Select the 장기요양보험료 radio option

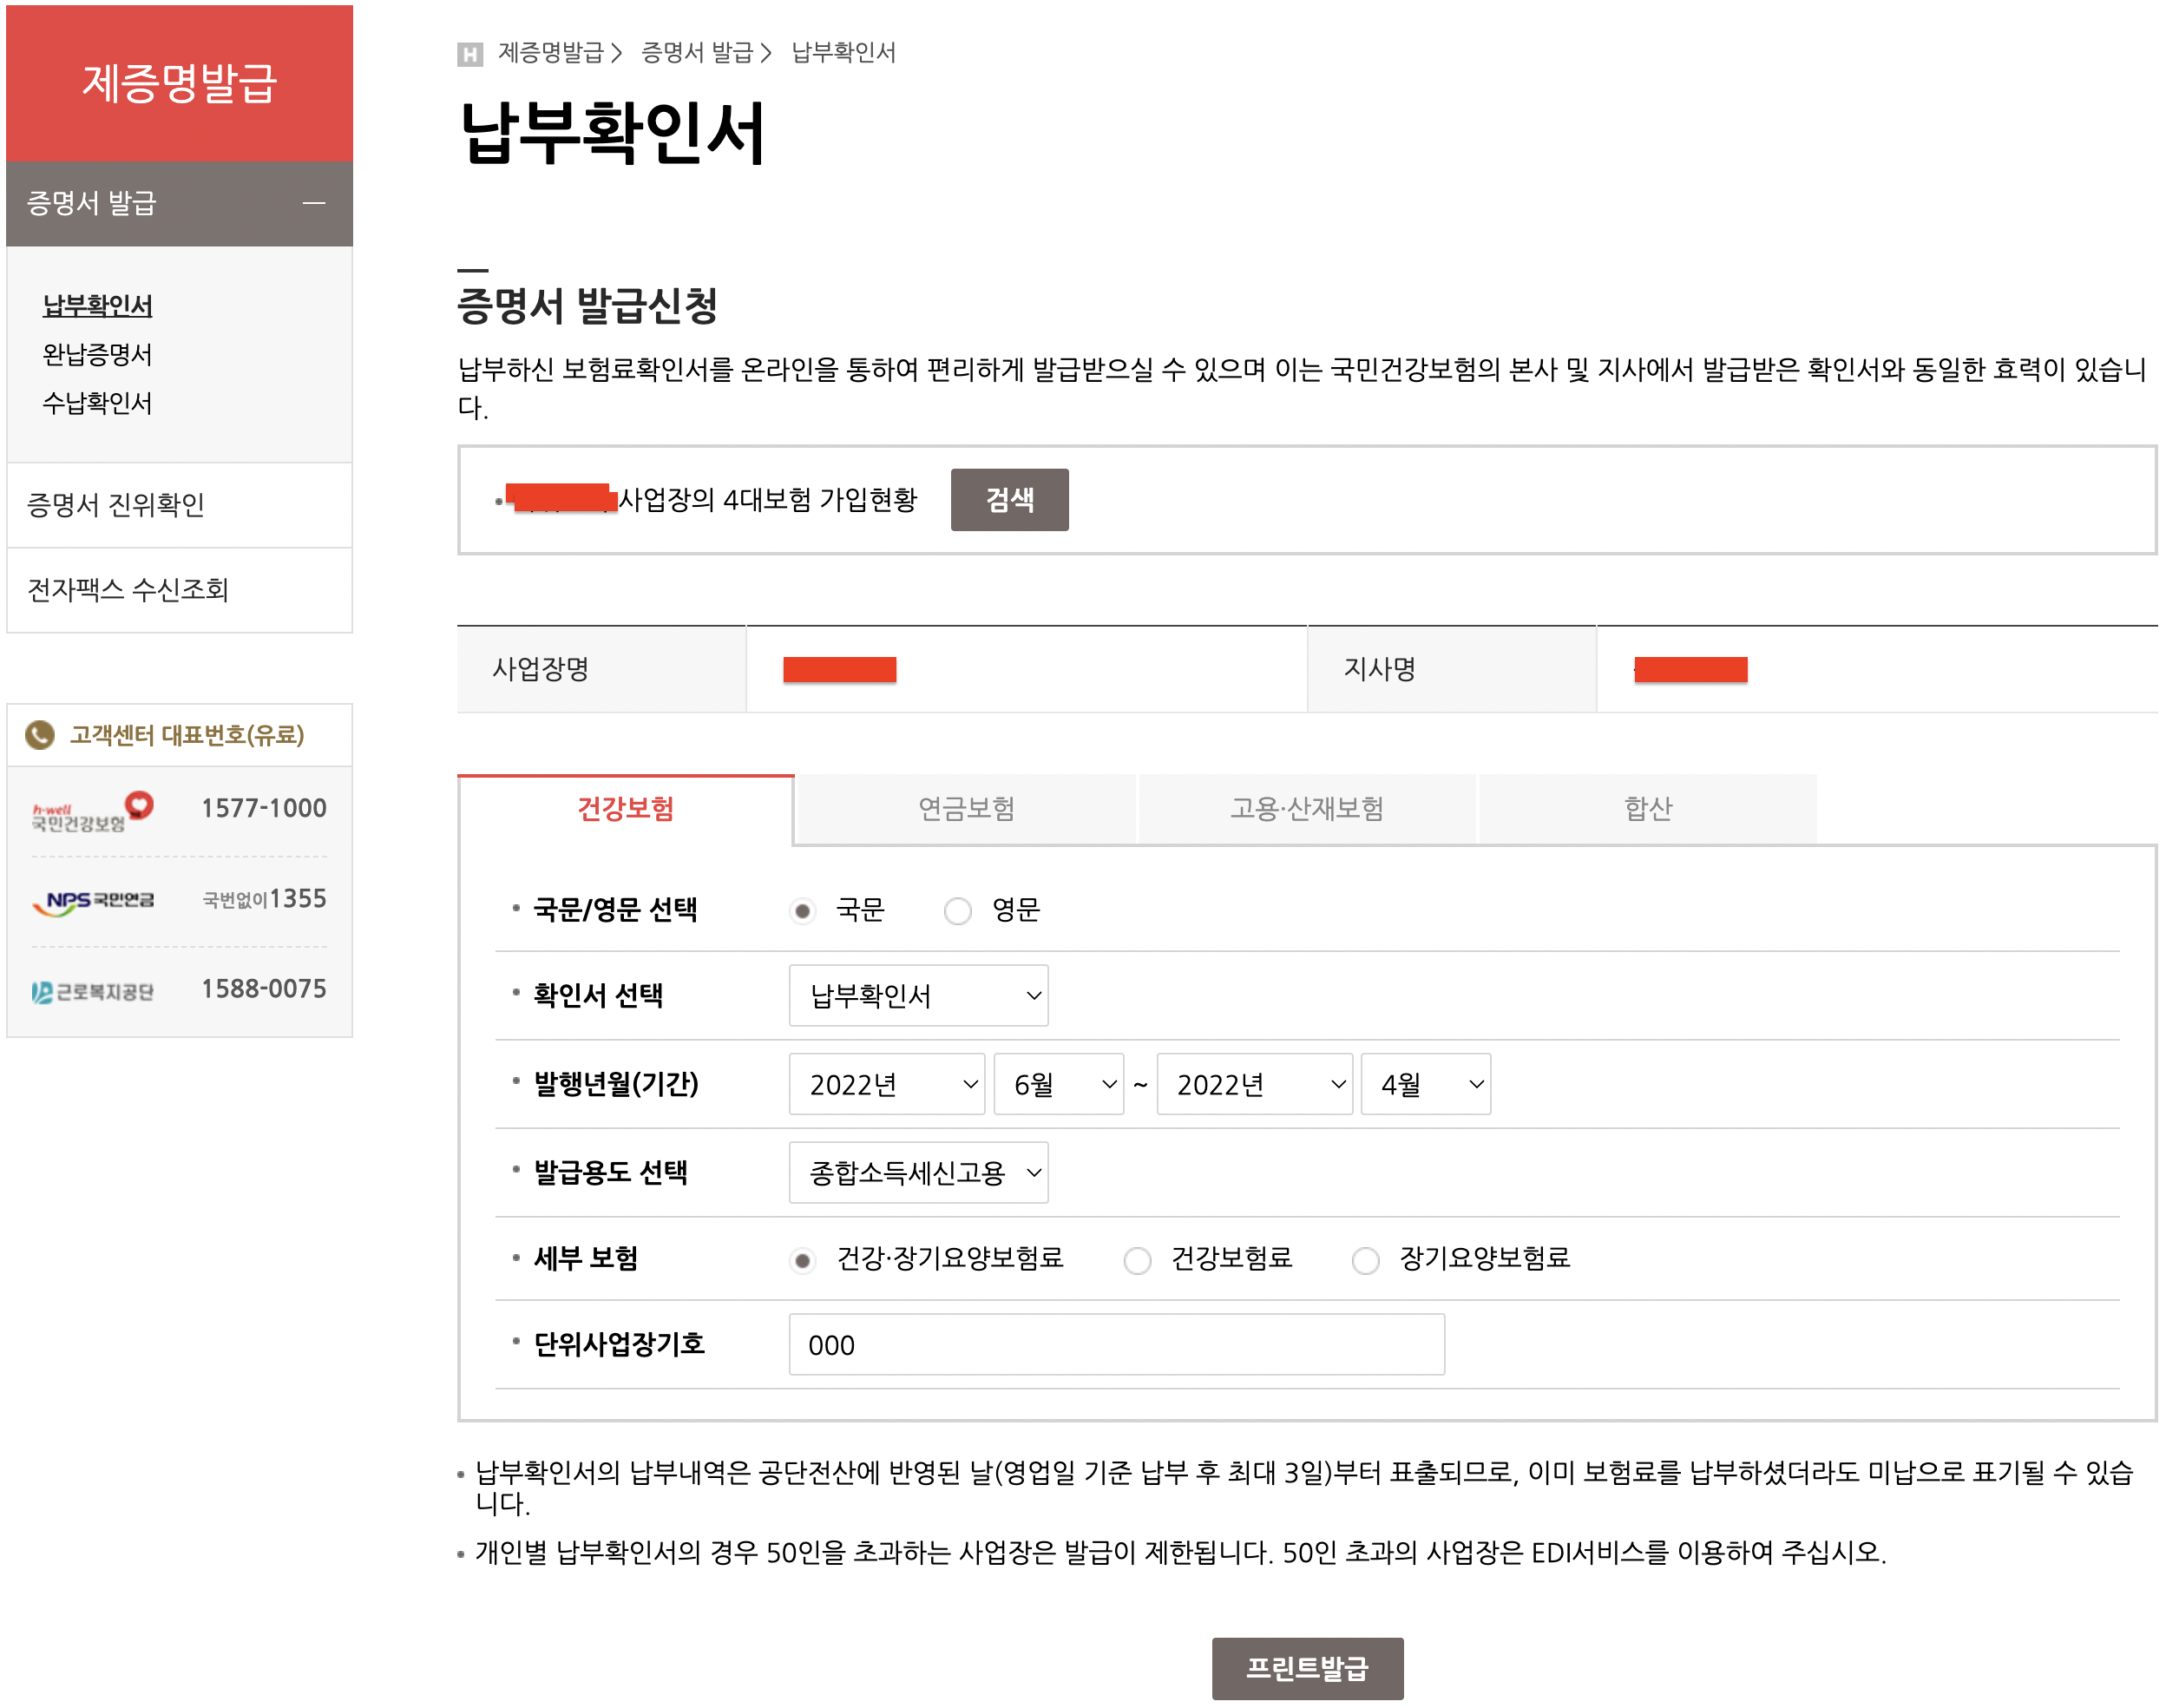coord(1365,1260)
